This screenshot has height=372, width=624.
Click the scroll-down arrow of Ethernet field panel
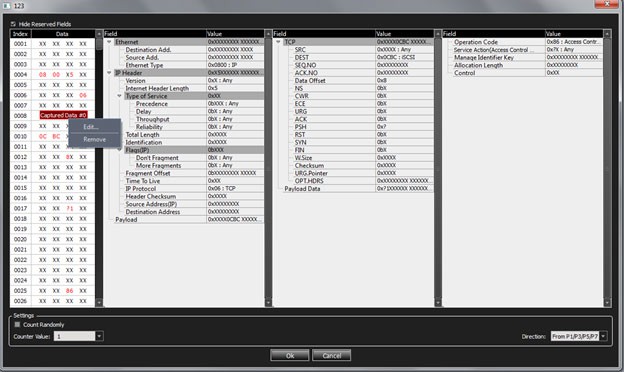(268, 303)
